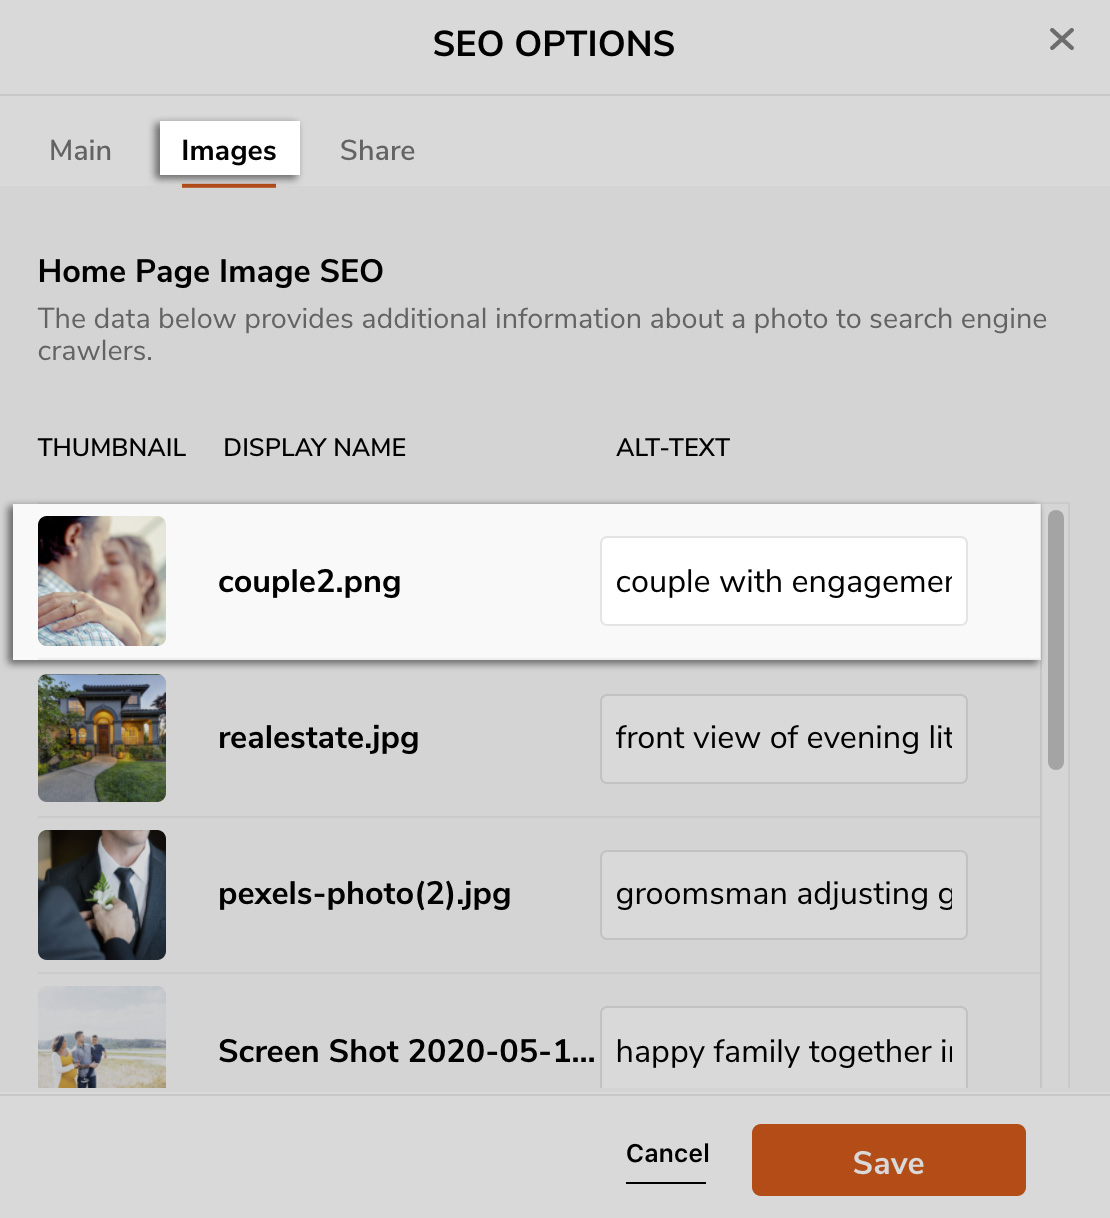
Task: Click the couple2.png thumbnail
Action: coord(101,581)
